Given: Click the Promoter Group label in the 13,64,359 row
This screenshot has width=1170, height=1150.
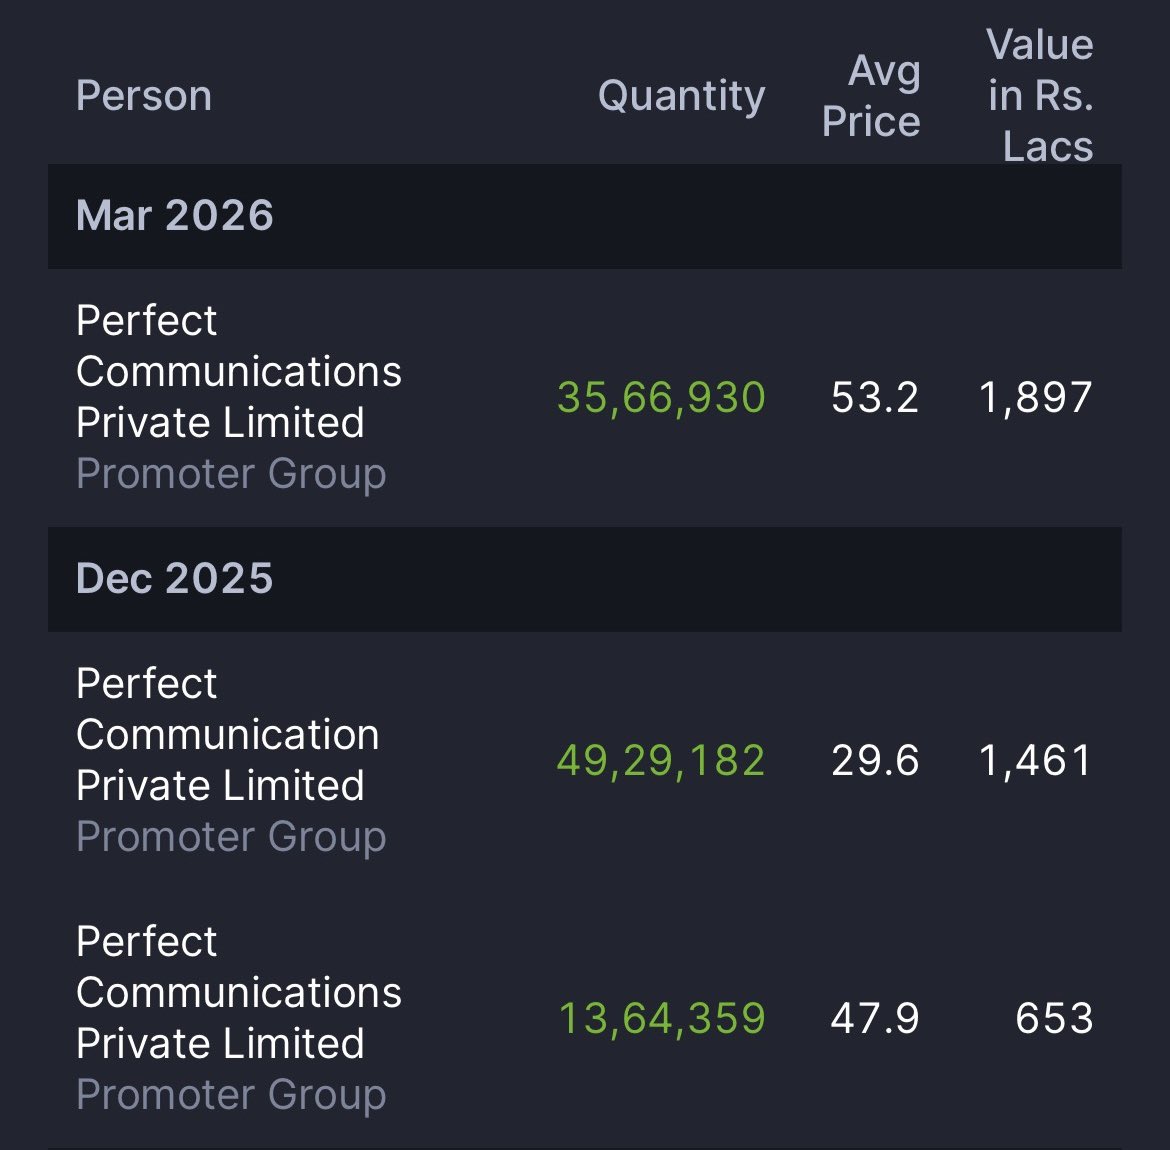Looking at the screenshot, I should [231, 1095].
